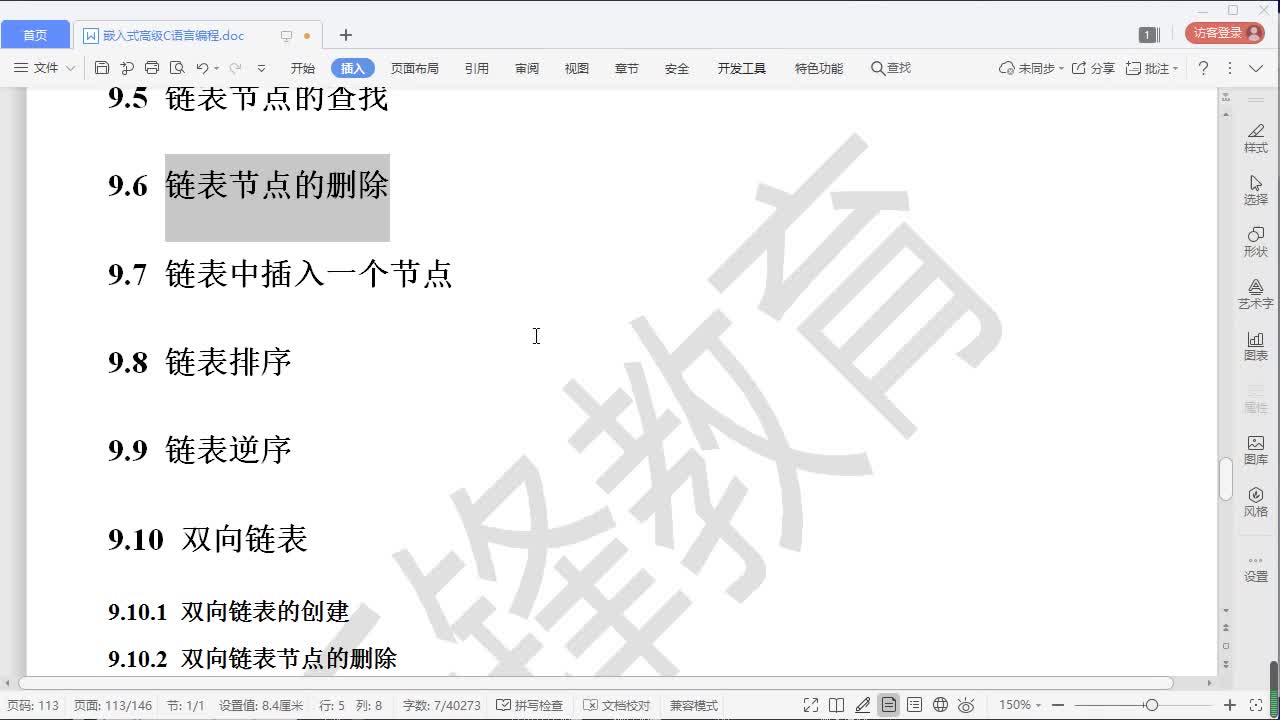Screen dimensions: 1280x720
Task: Select the 插入 (Insert) ribbon tab
Action: (x=353, y=68)
